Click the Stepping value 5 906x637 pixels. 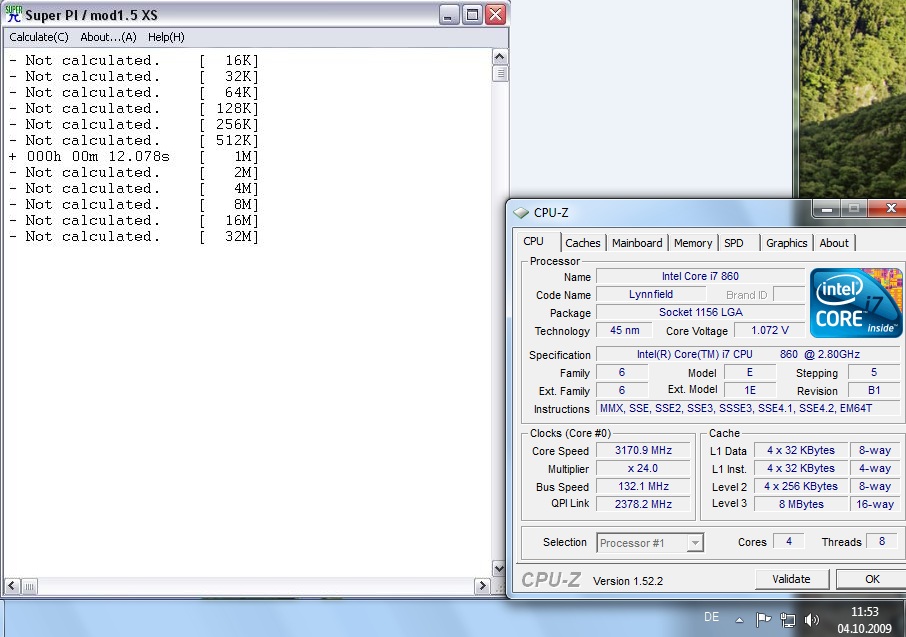tap(874, 372)
